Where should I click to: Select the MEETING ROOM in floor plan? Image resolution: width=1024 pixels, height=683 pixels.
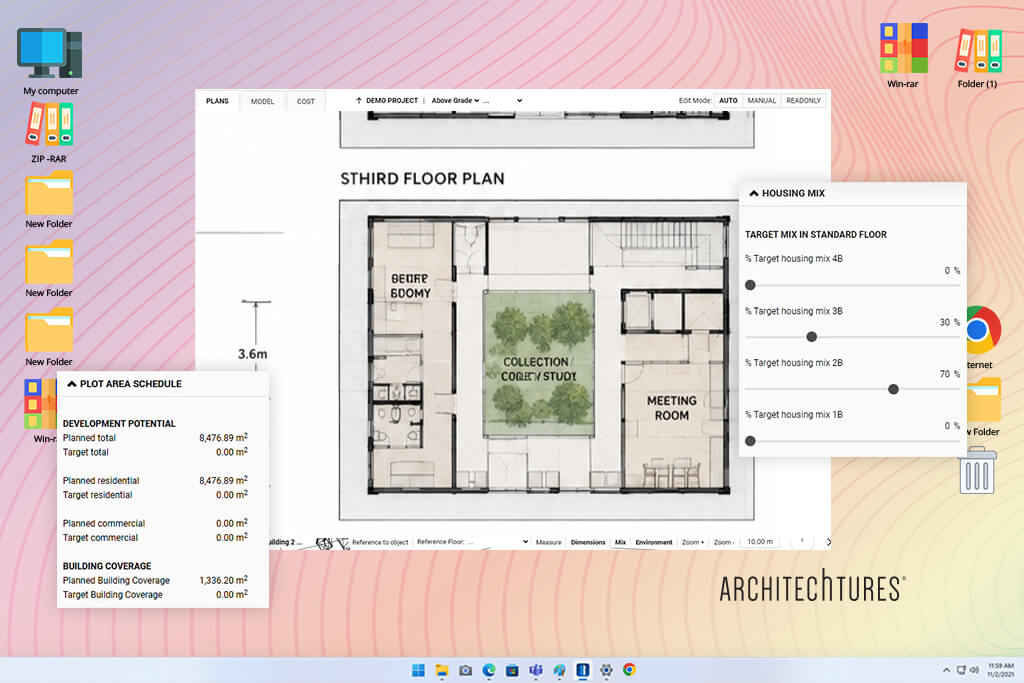tap(671, 408)
